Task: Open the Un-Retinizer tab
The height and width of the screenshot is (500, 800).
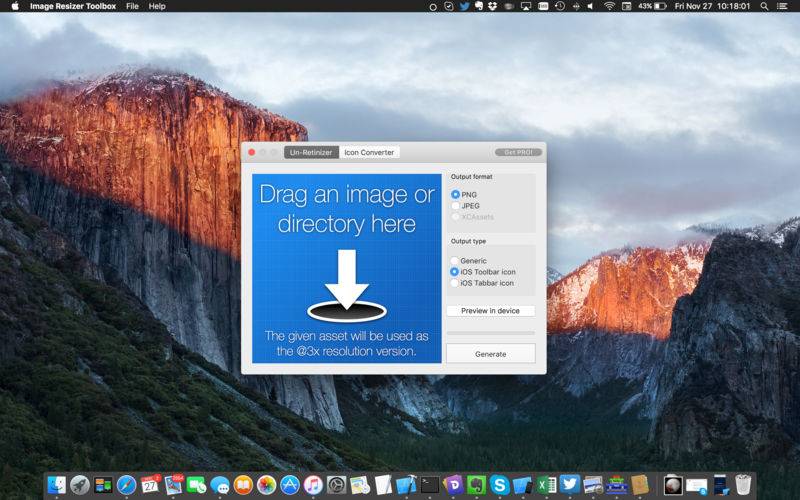Action: [x=311, y=152]
